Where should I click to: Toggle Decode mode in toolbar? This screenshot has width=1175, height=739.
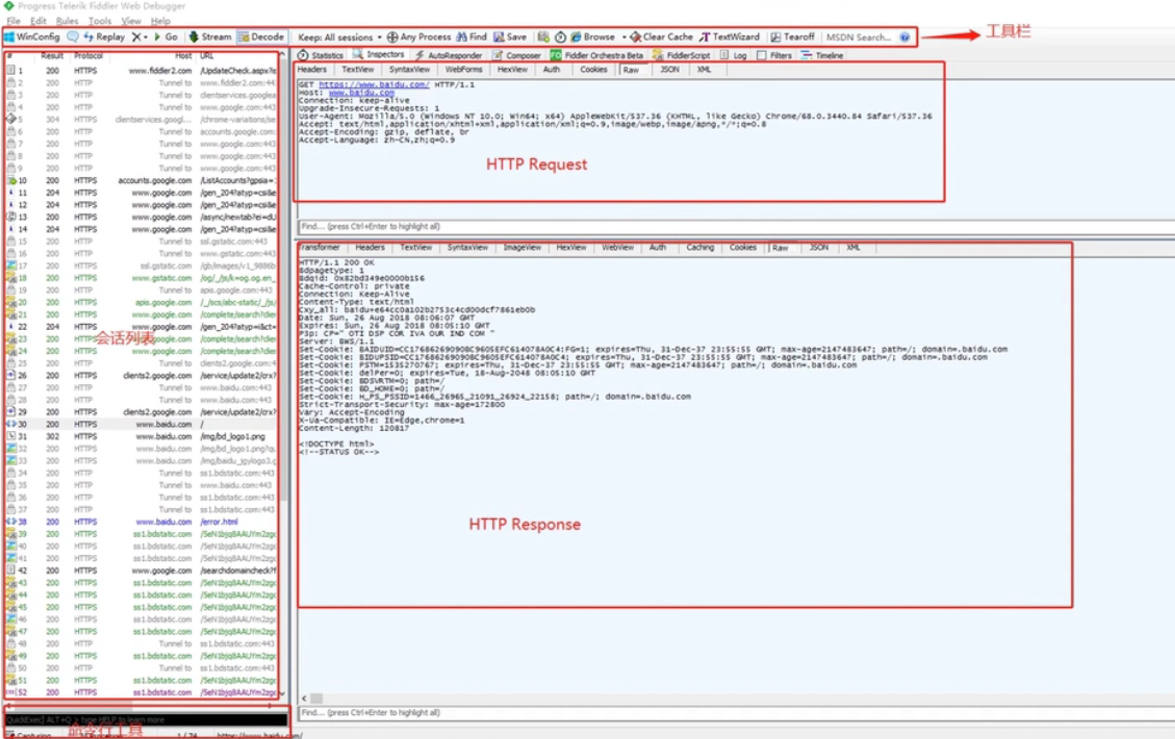tap(261, 37)
